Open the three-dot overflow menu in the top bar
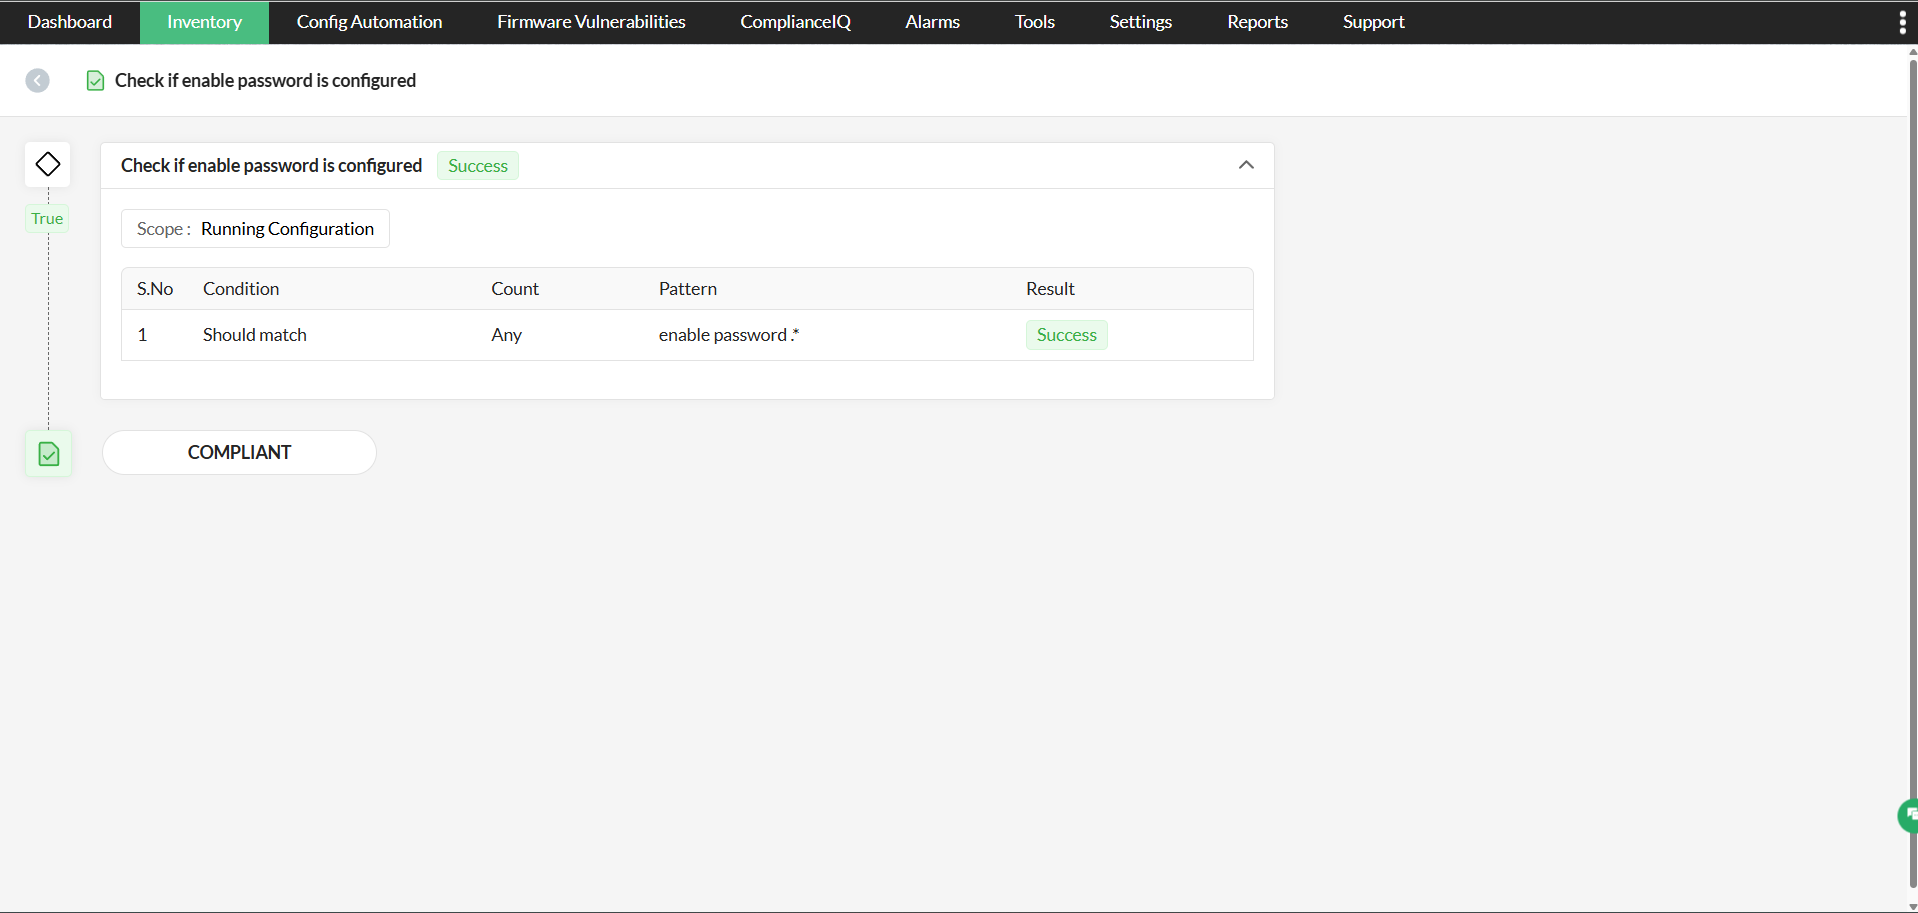 (1903, 21)
